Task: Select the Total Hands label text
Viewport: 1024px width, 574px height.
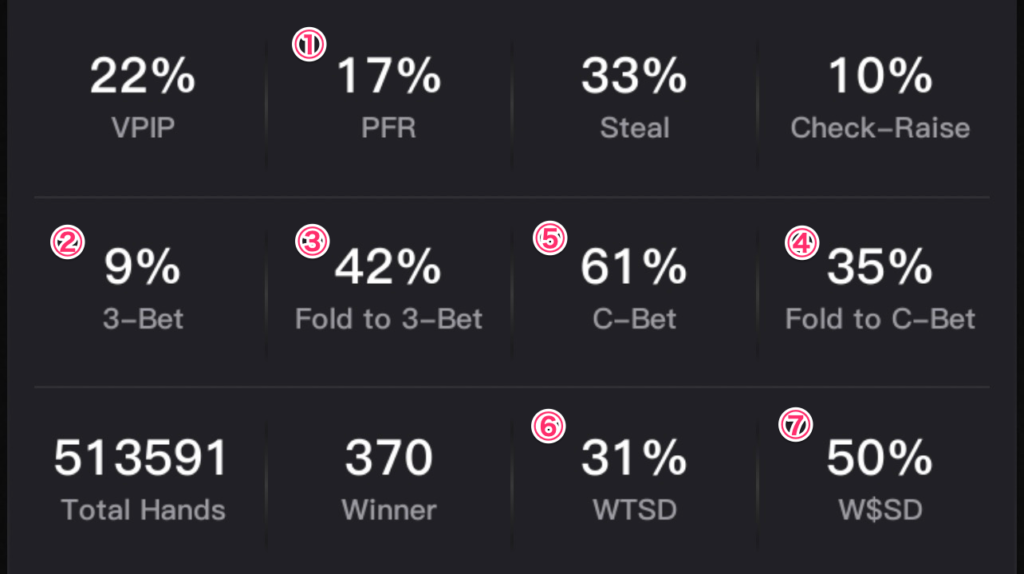Action: [143, 510]
